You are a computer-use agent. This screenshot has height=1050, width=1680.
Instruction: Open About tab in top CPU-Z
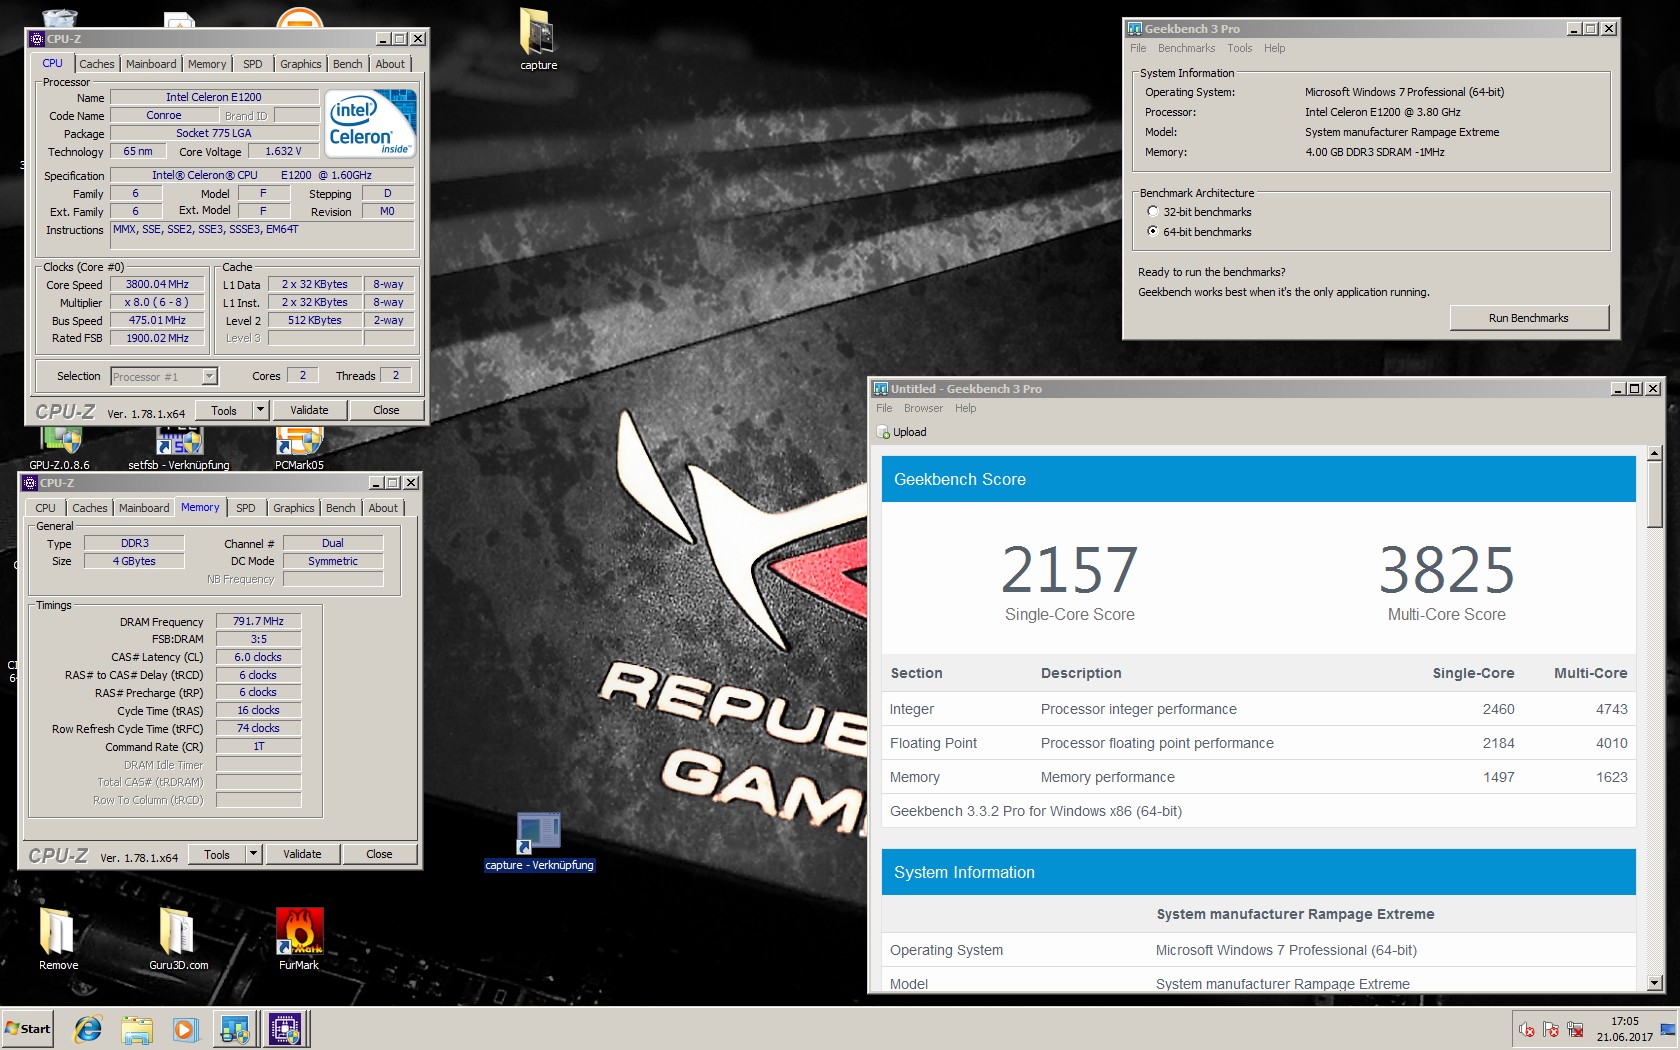coord(390,64)
